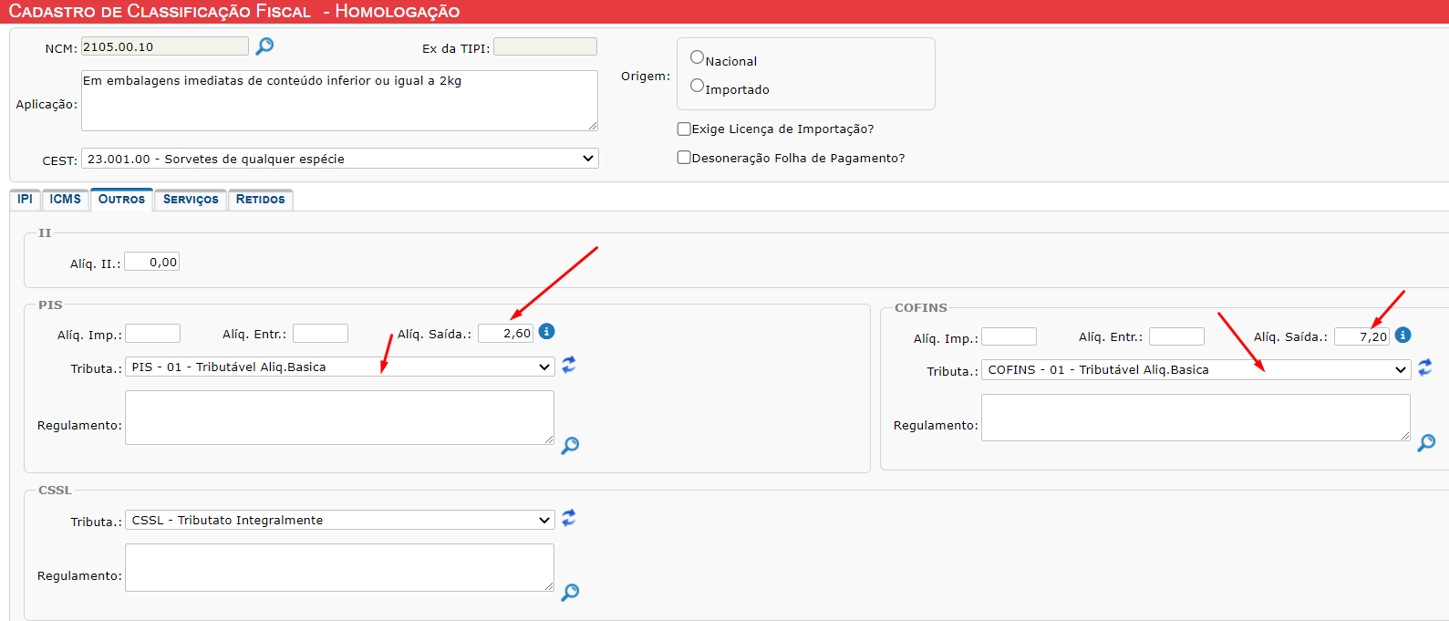Viewport: 1449px width, 621px height.
Task: Open the PIS Tributa. dropdown
Action: [x=340, y=366]
